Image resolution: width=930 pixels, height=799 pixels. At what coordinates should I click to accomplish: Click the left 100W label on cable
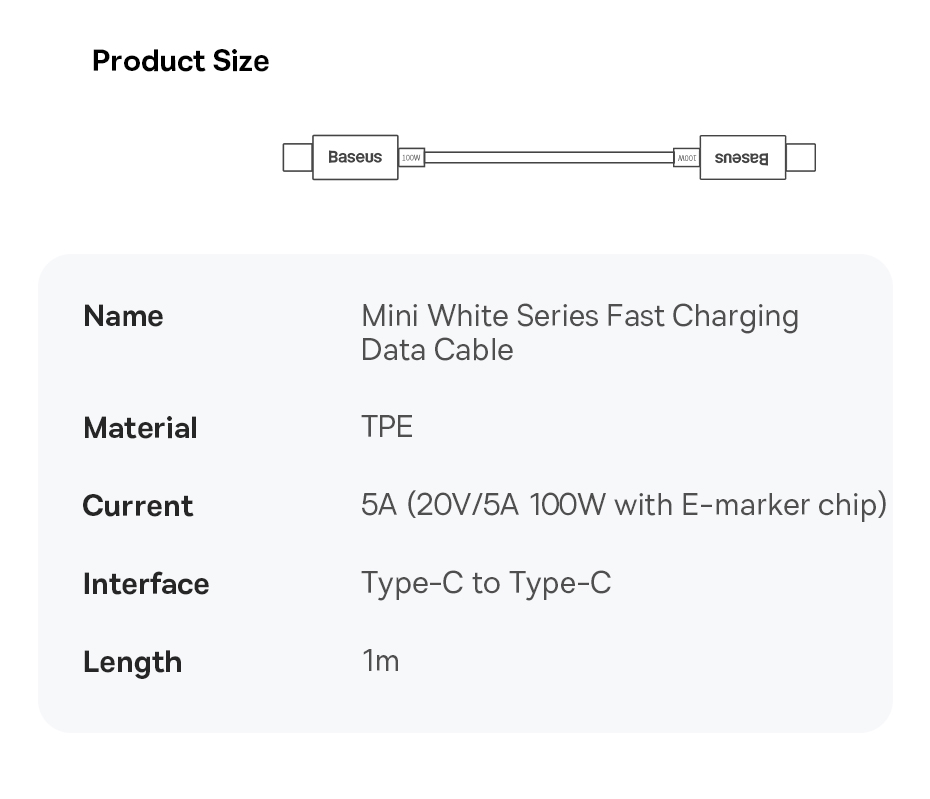pos(411,158)
